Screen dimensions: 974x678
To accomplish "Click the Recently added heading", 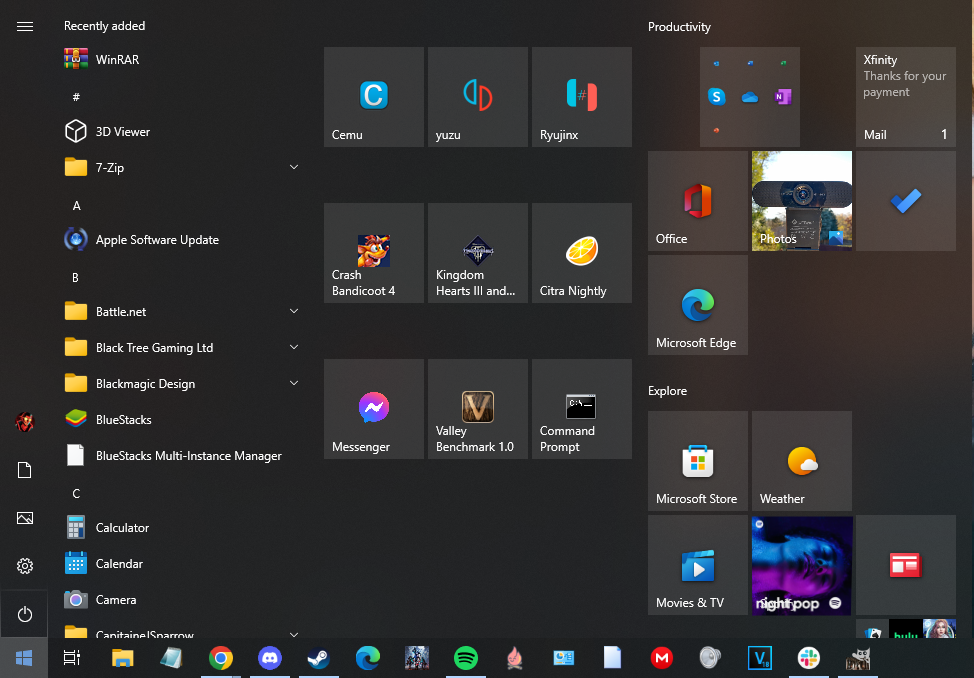I will click(x=104, y=26).
